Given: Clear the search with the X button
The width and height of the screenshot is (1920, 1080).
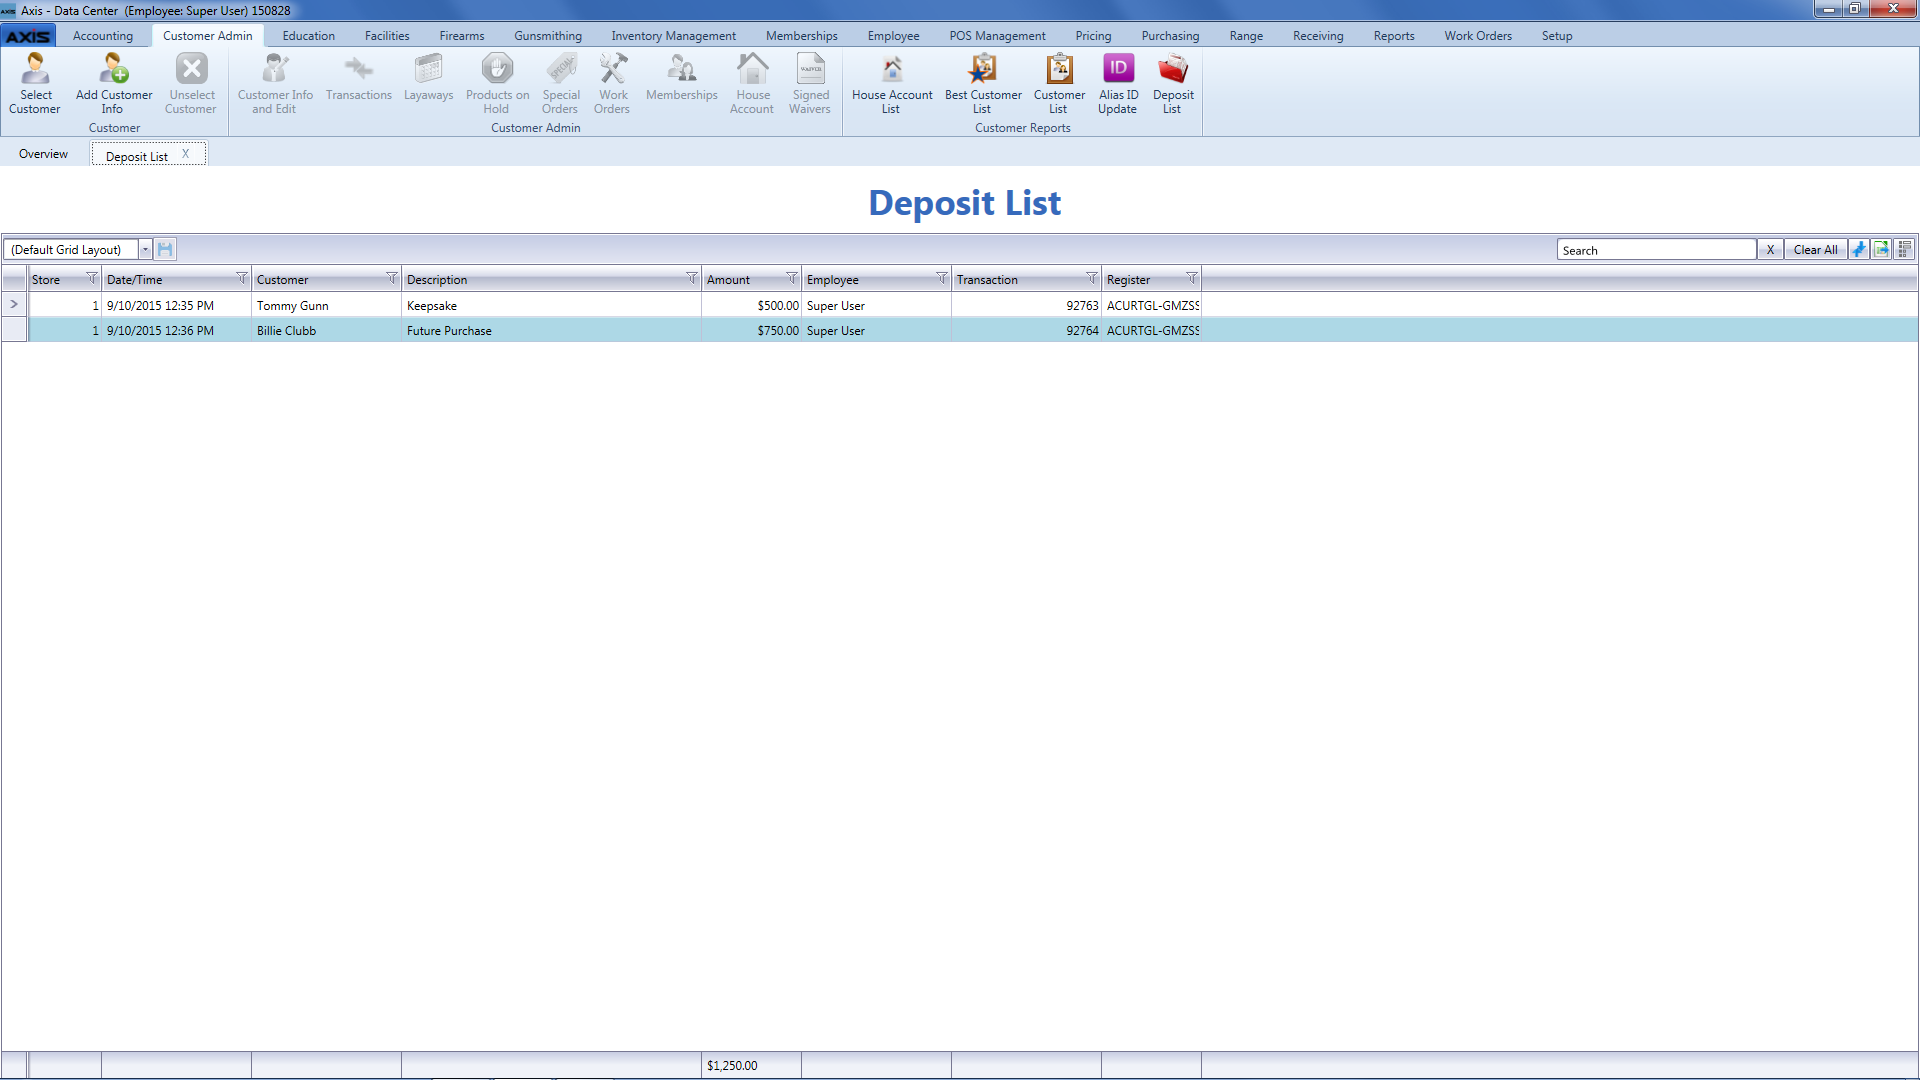Looking at the screenshot, I should [x=1770, y=250].
